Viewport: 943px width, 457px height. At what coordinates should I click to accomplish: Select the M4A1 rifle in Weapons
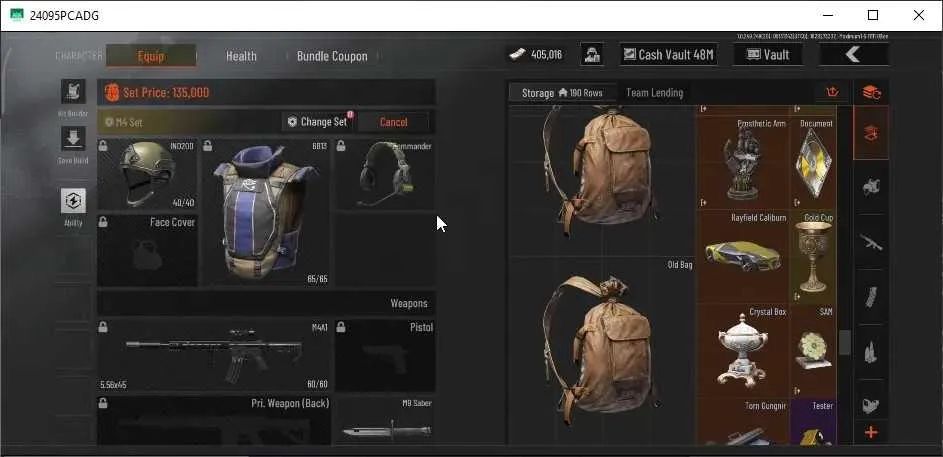tap(214, 355)
